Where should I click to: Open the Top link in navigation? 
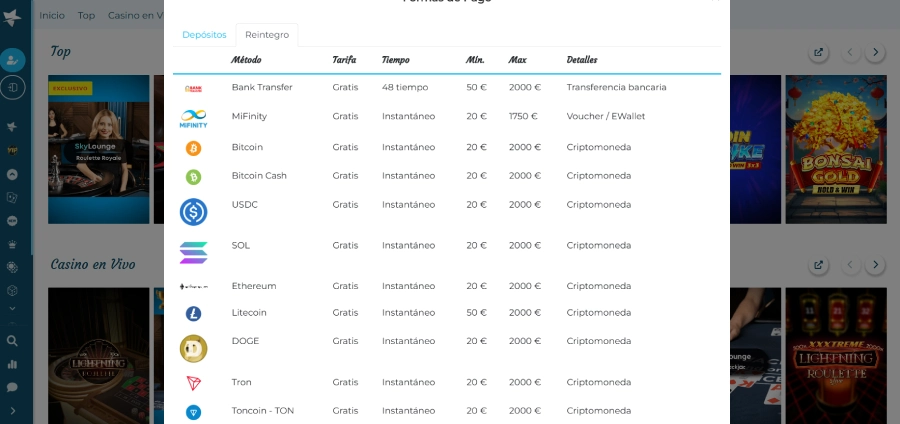click(x=86, y=15)
